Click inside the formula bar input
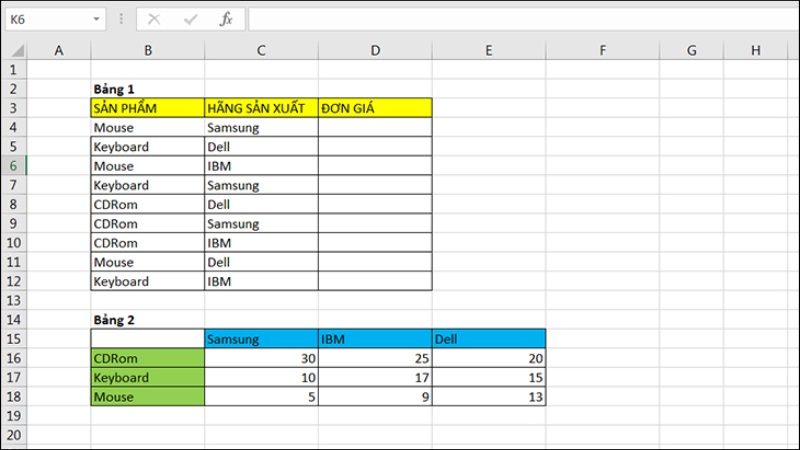800x450 pixels. 524,19
